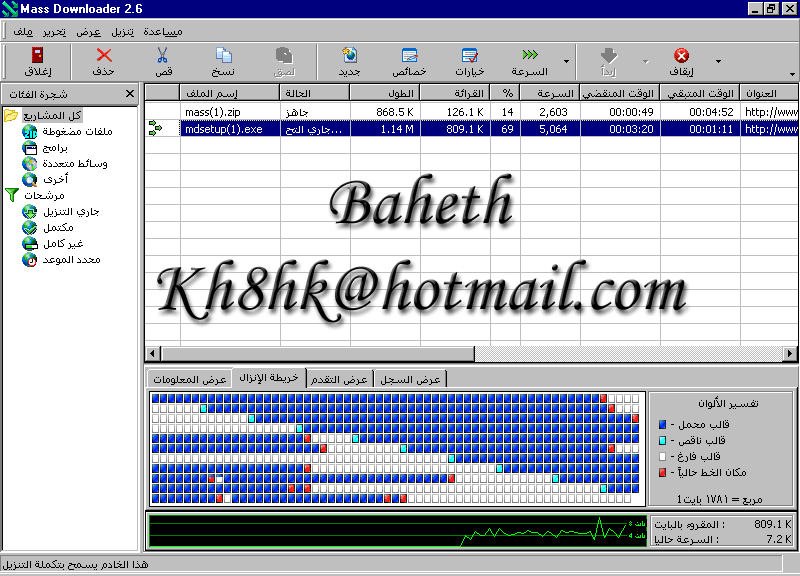The width and height of the screenshot is (800, 576).
Task: Expand the Speed (السرعة) dropdown arrow
Action: [x=567, y=62]
